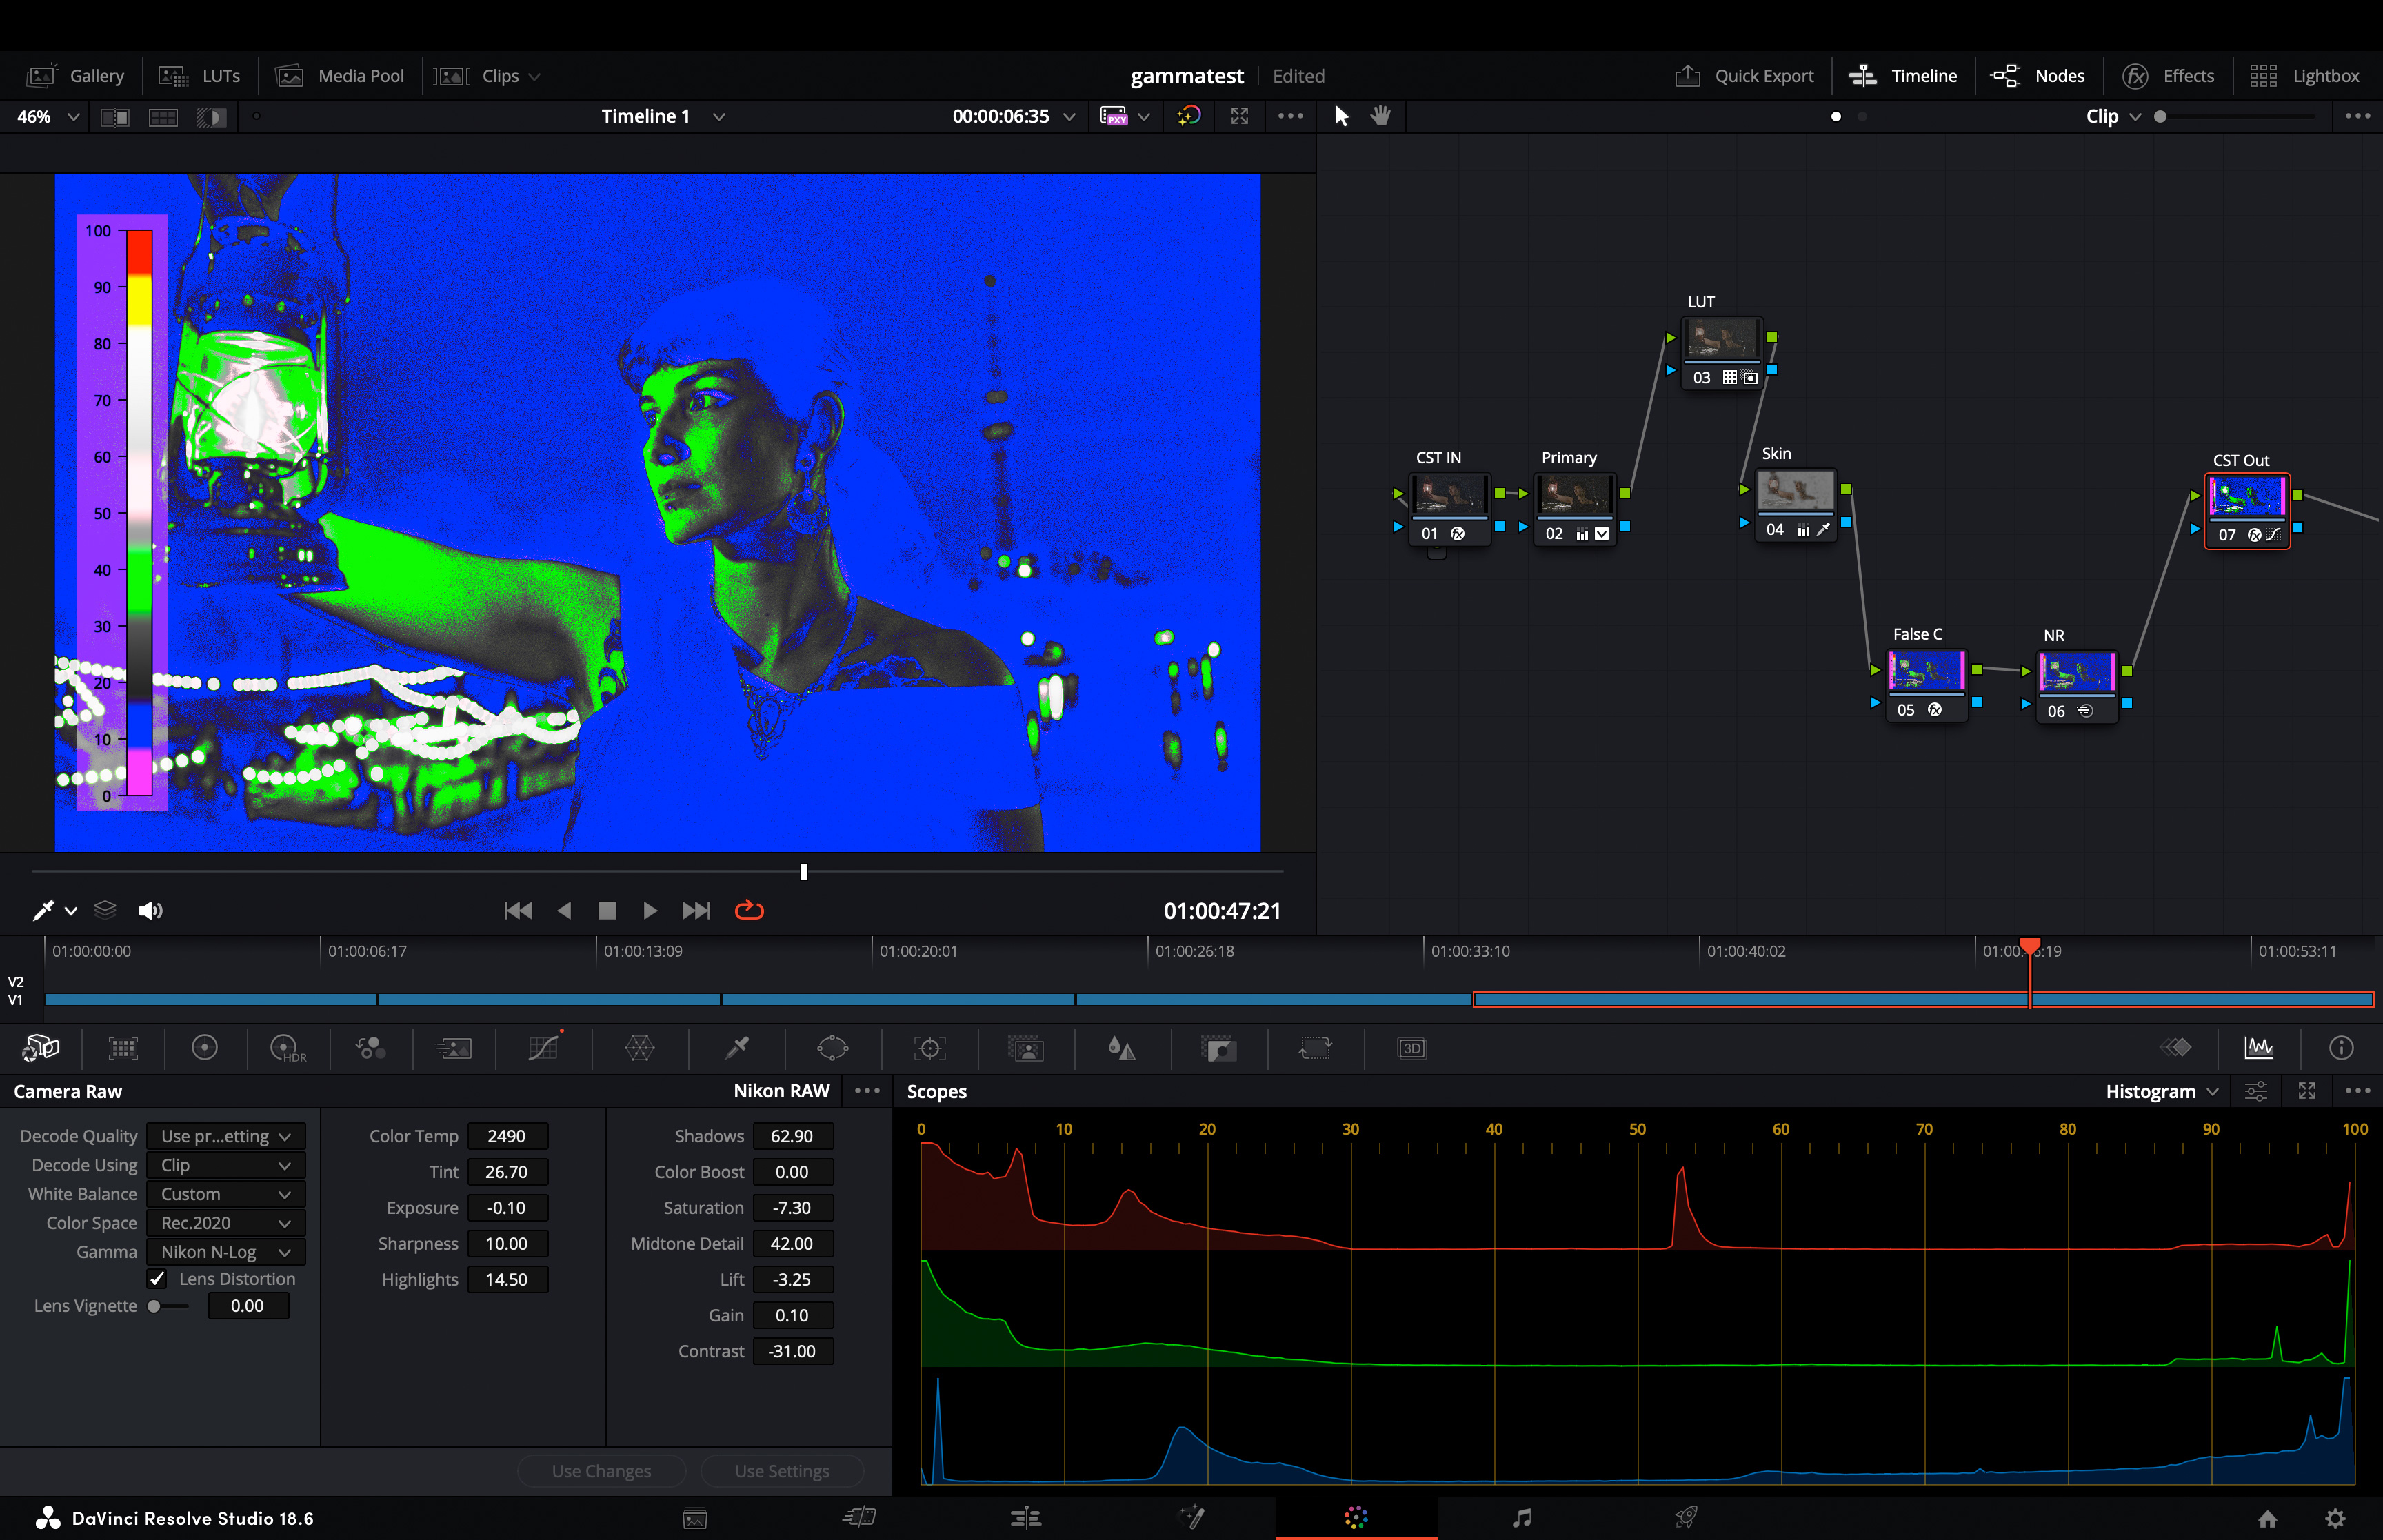Open the Power Window palette
The height and width of the screenshot is (1540, 2383).
[x=832, y=1048]
